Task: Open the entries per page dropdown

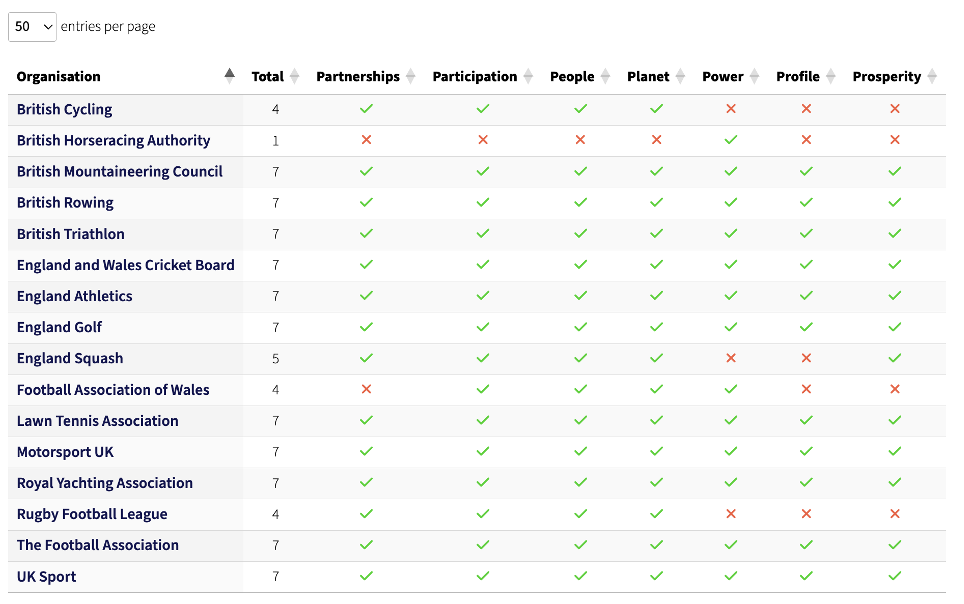Action: click(33, 27)
